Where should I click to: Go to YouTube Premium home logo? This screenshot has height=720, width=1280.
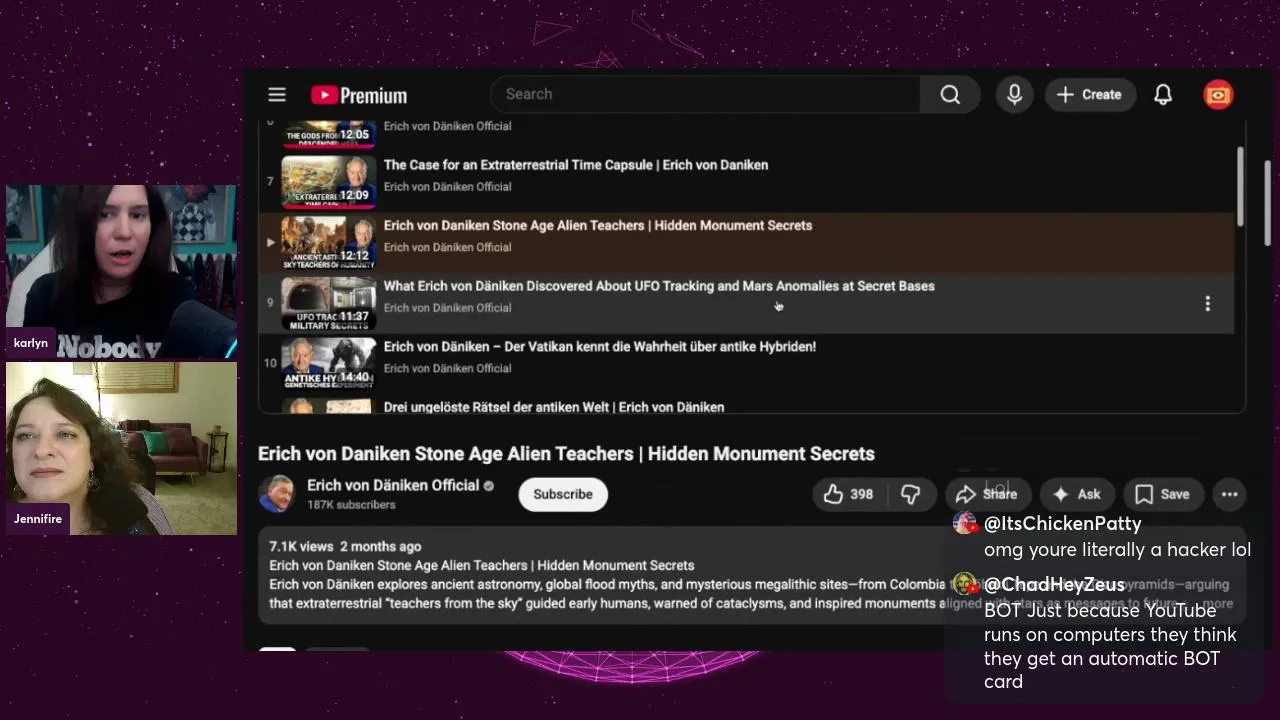[359, 96]
